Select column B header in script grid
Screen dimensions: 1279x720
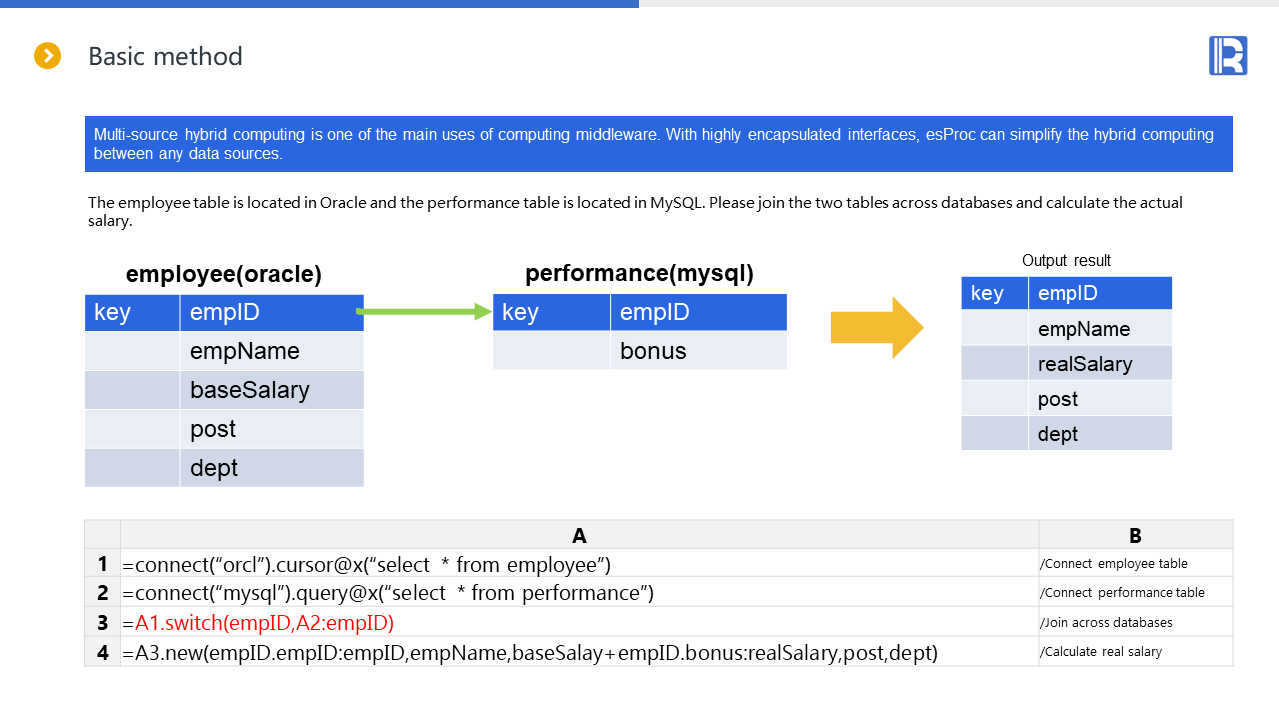pyautogui.click(x=1135, y=535)
